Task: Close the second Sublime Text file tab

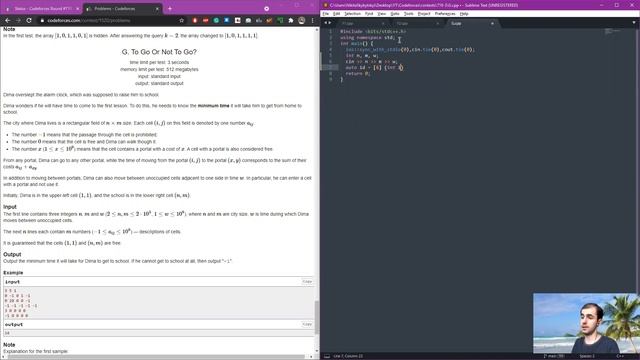Action: pos(438,23)
